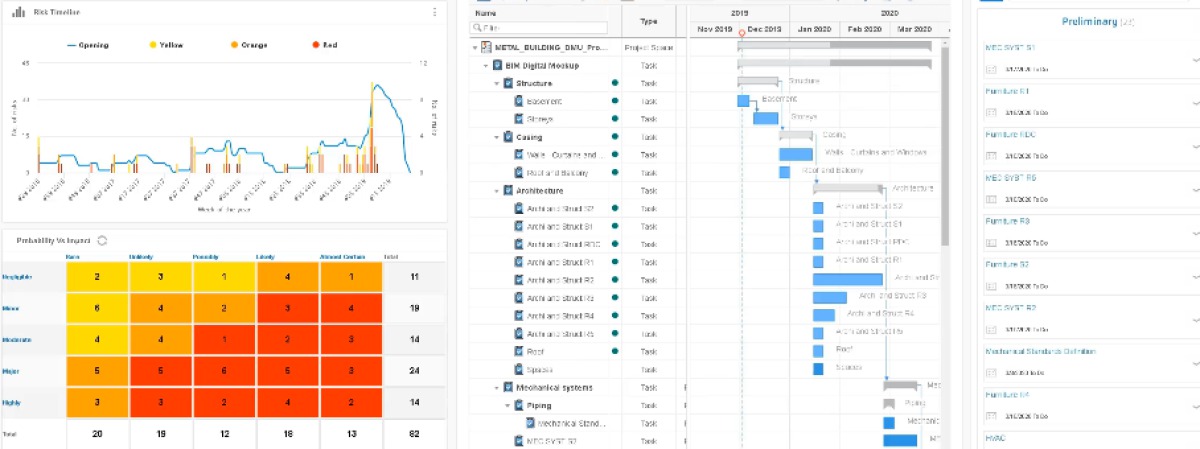
Task: Collapse the Casing task group
Action: click(496, 137)
